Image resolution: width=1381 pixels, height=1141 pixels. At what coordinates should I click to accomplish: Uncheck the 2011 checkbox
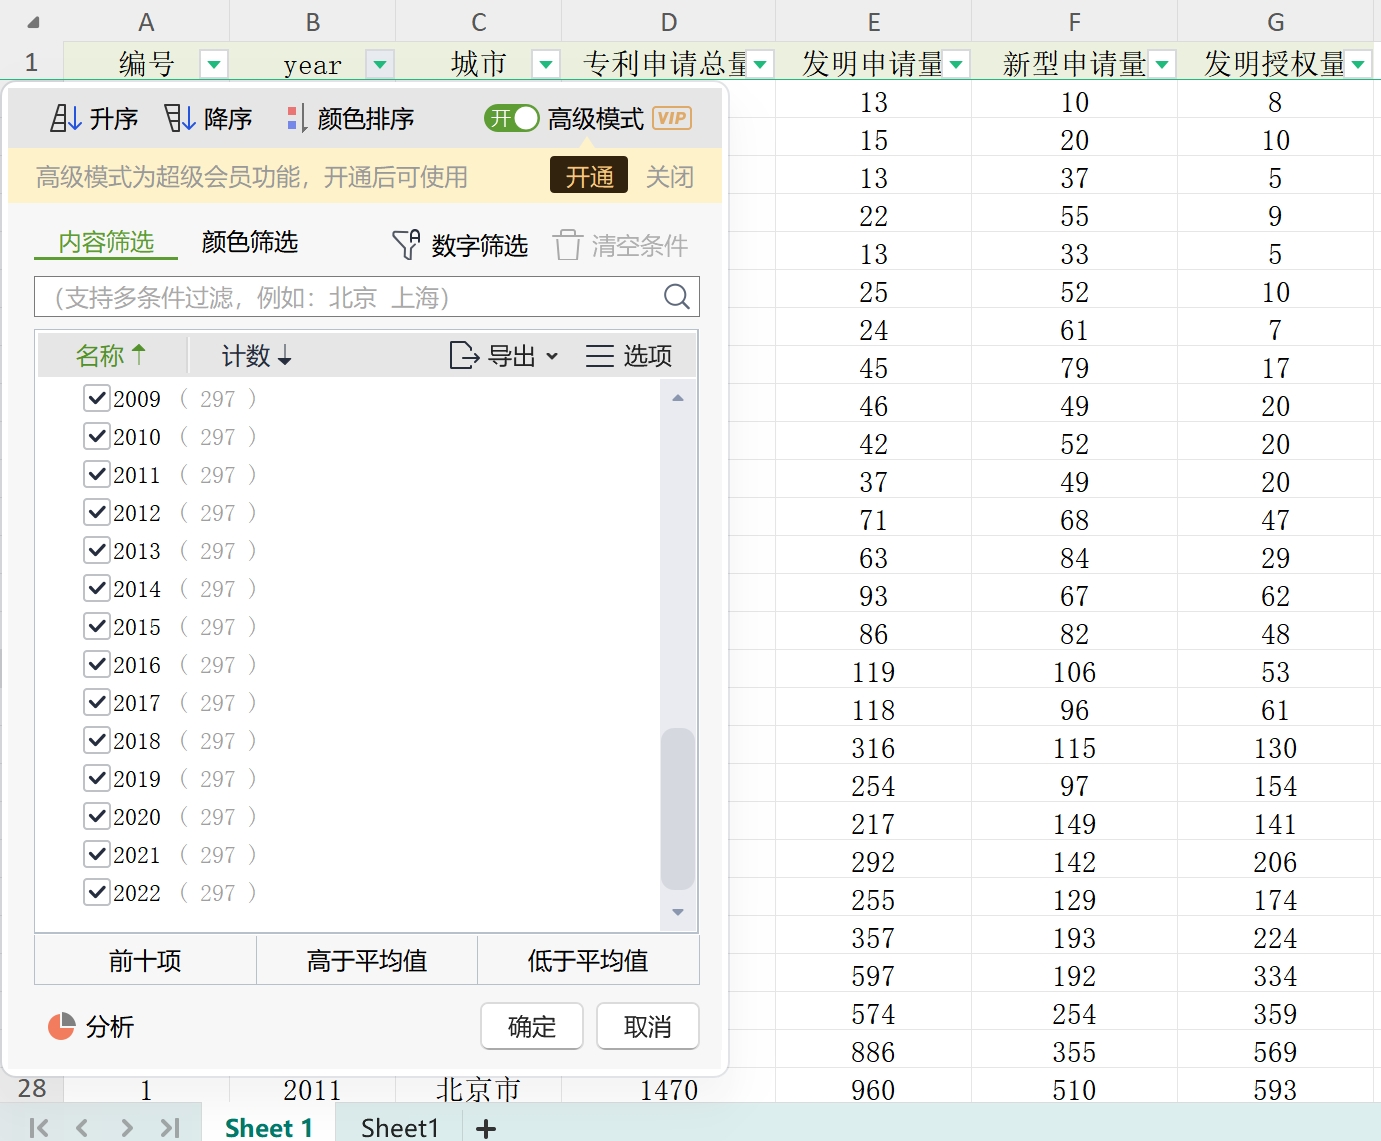(x=97, y=474)
